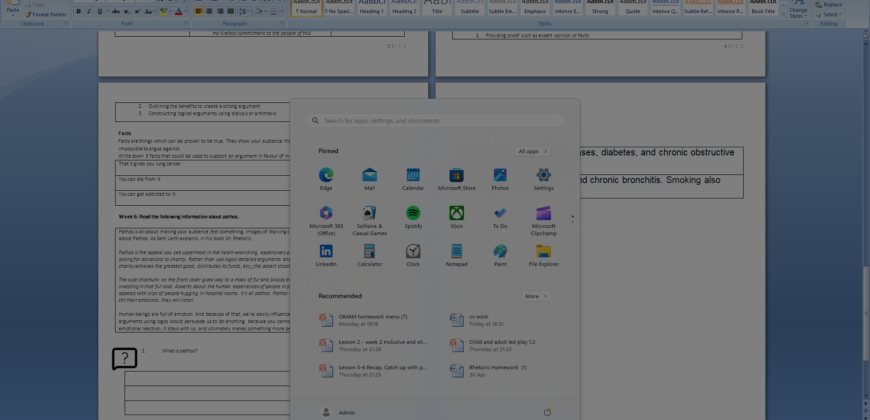Align text right in Word
This screenshot has height=420, width=870.
tap(220, 11)
